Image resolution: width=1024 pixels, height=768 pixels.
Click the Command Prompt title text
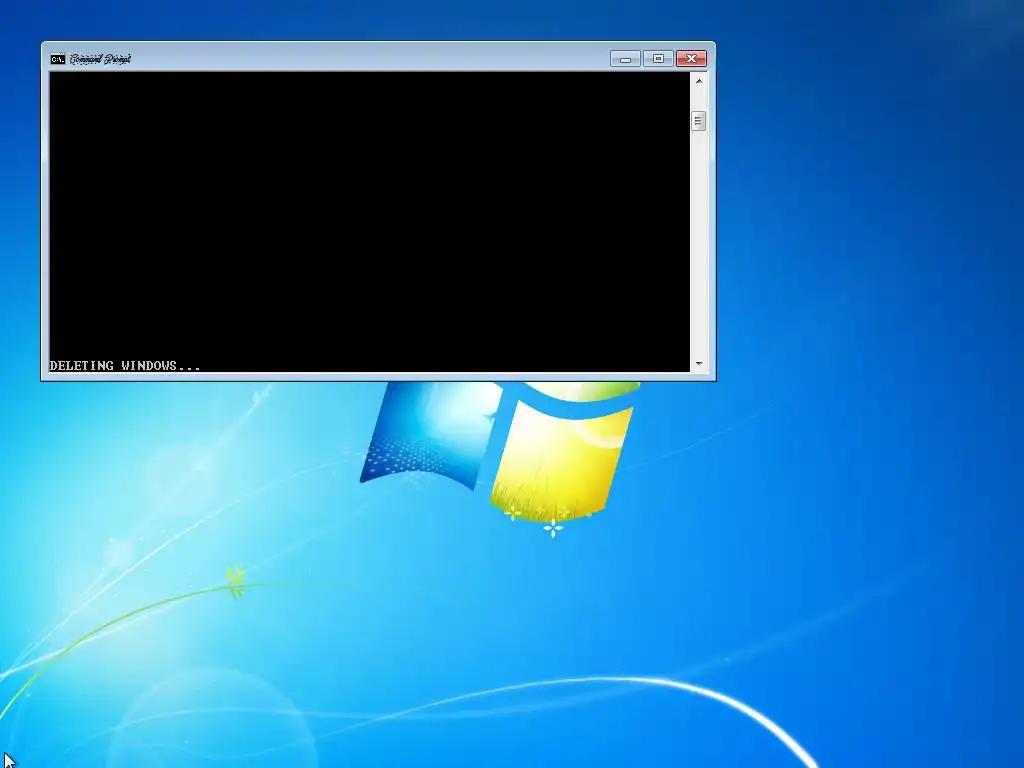point(100,59)
